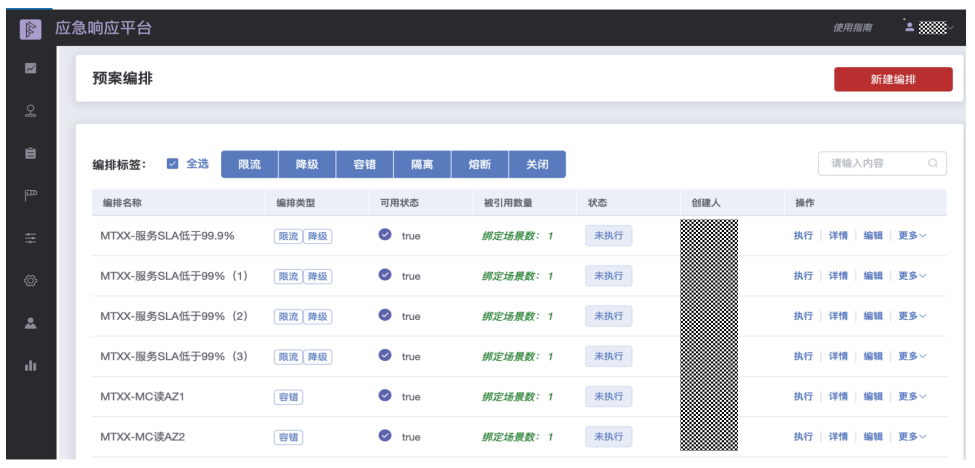Click 未执行 status in MTXX-MC读AZ2 row
This screenshot has height=468, width=975.
(x=609, y=437)
